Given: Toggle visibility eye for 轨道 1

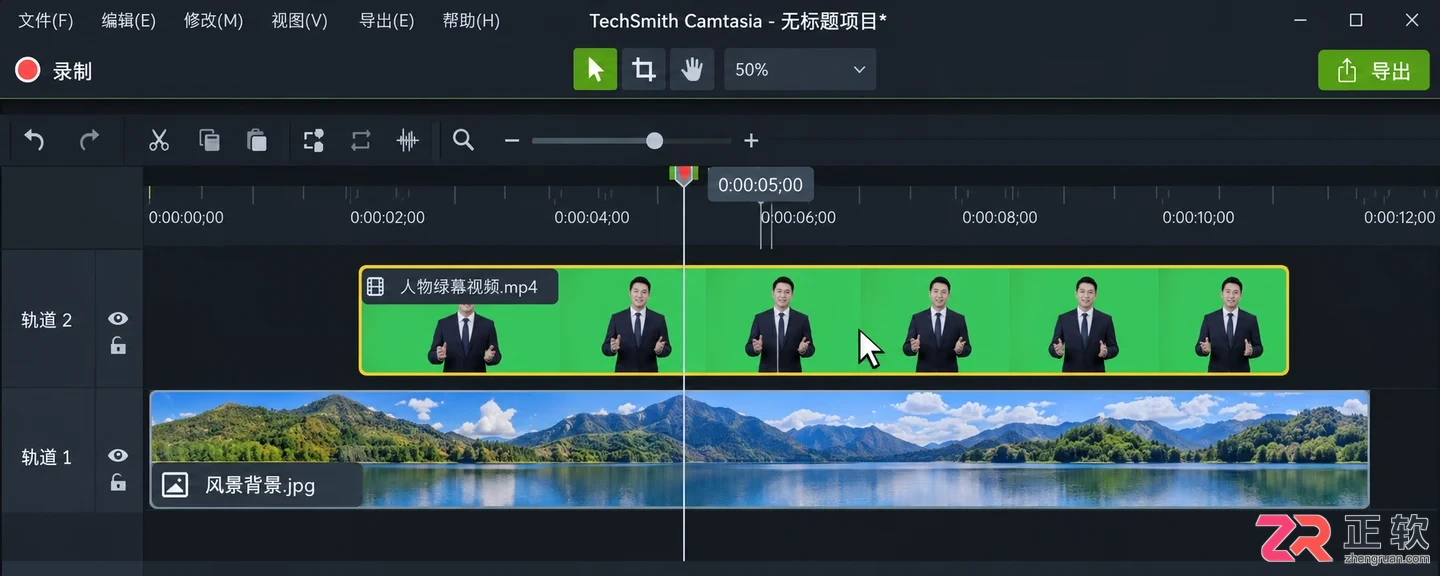Looking at the screenshot, I should coord(118,455).
